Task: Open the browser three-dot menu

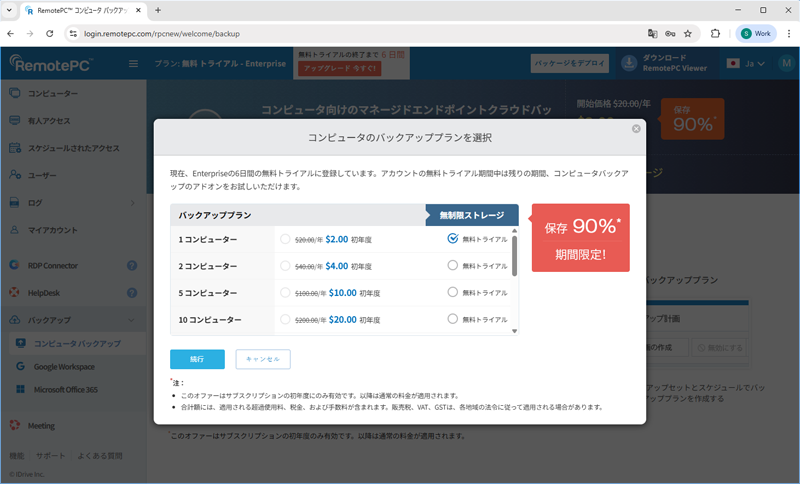Action: (788, 34)
